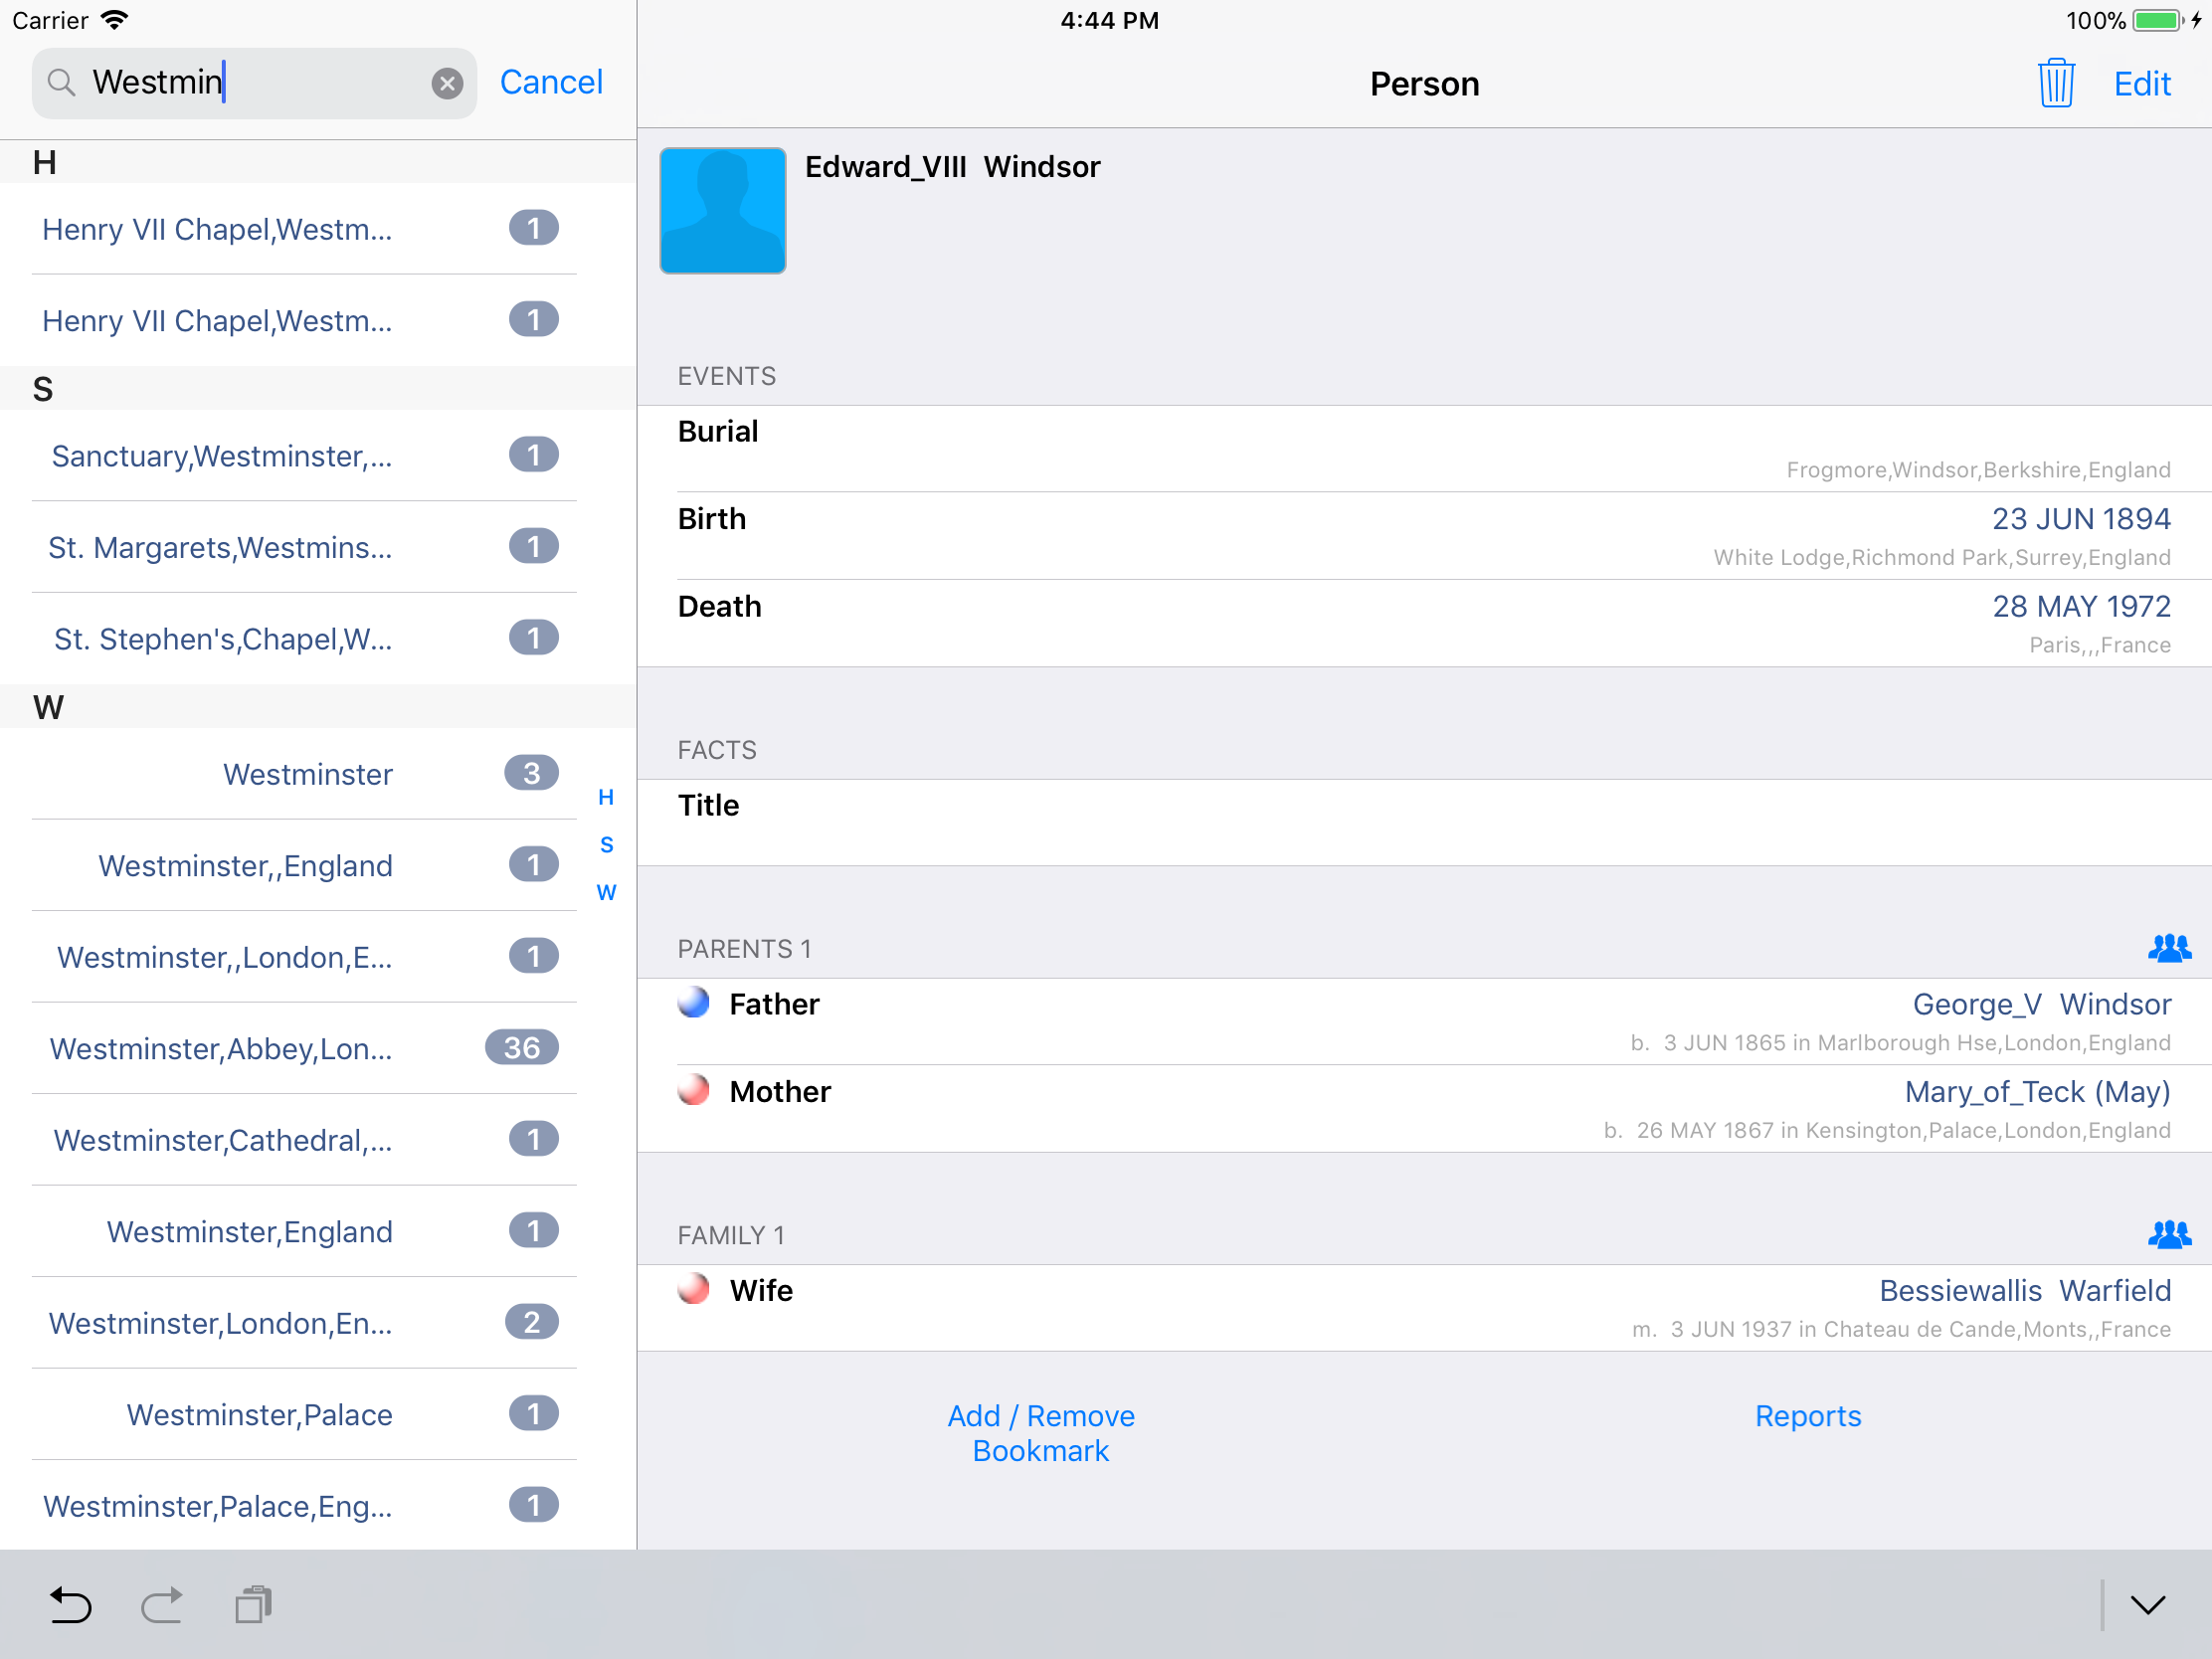This screenshot has height=1659, width=2212.
Task: Open the Reports link
Action: pyautogui.click(x=1807, y=1415)
